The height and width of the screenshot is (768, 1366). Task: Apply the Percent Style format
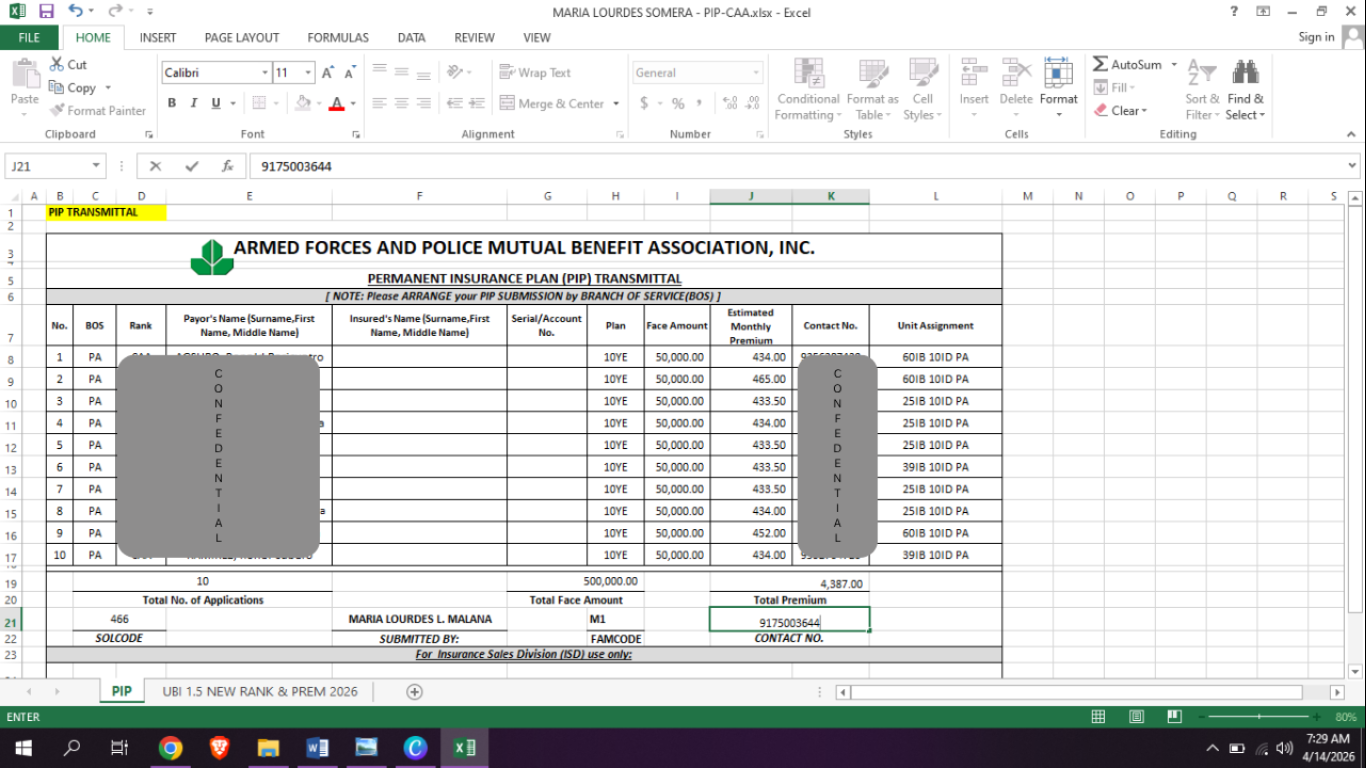pyautogui.click(x=678, y=103)
